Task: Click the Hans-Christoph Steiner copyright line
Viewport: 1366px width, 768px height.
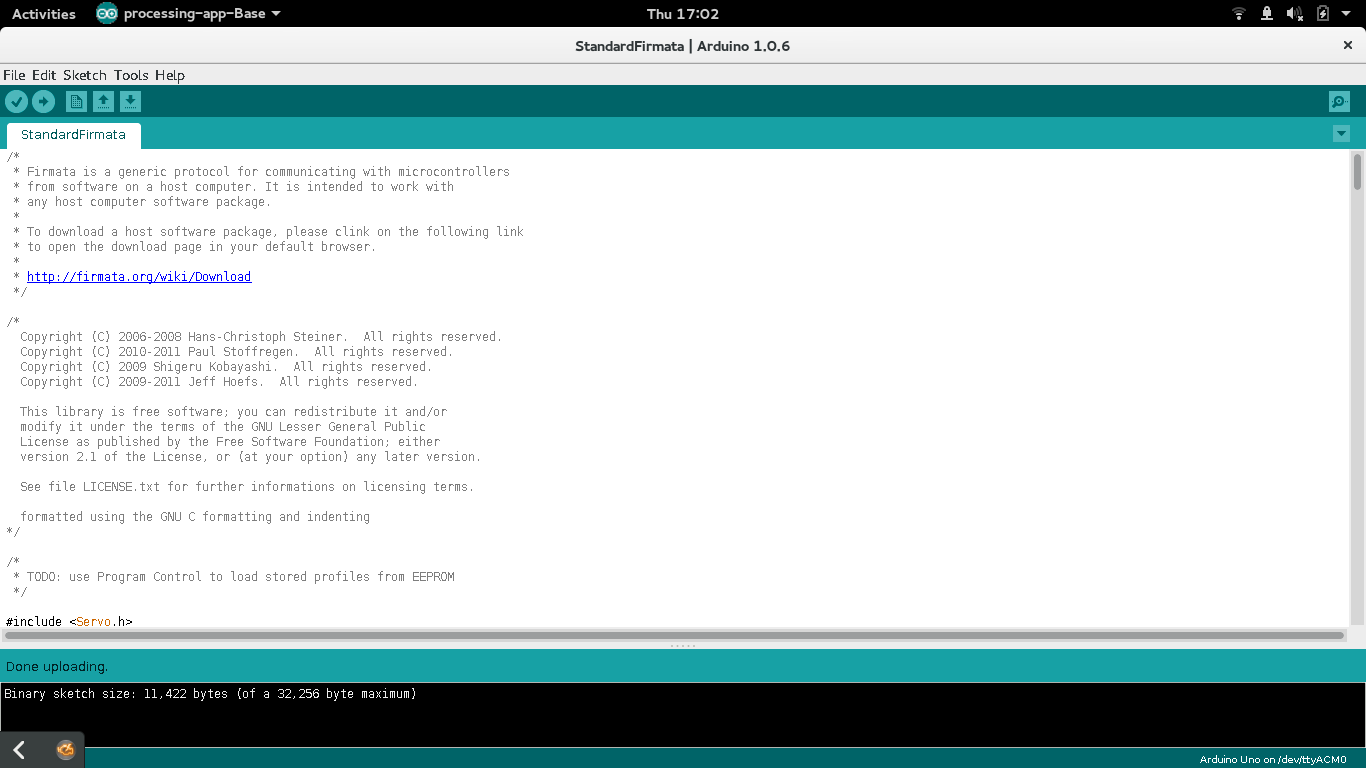Action: pyautogui.click(x=261, y=337)
